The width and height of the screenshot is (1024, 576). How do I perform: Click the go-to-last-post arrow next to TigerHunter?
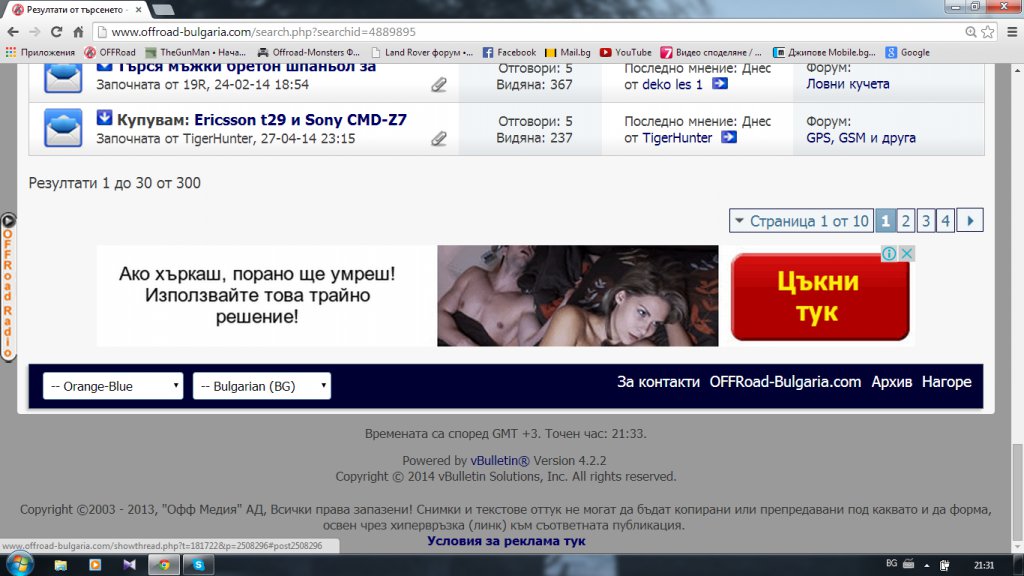[x=728, y=138]
